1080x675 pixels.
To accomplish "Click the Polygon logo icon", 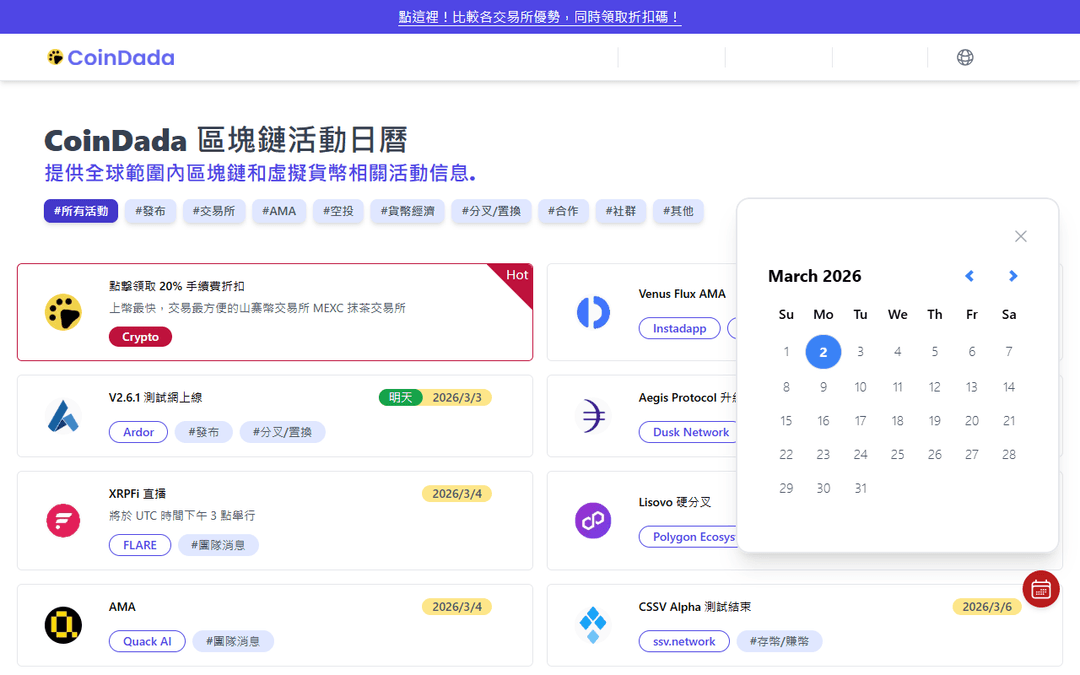I will 593,520.
